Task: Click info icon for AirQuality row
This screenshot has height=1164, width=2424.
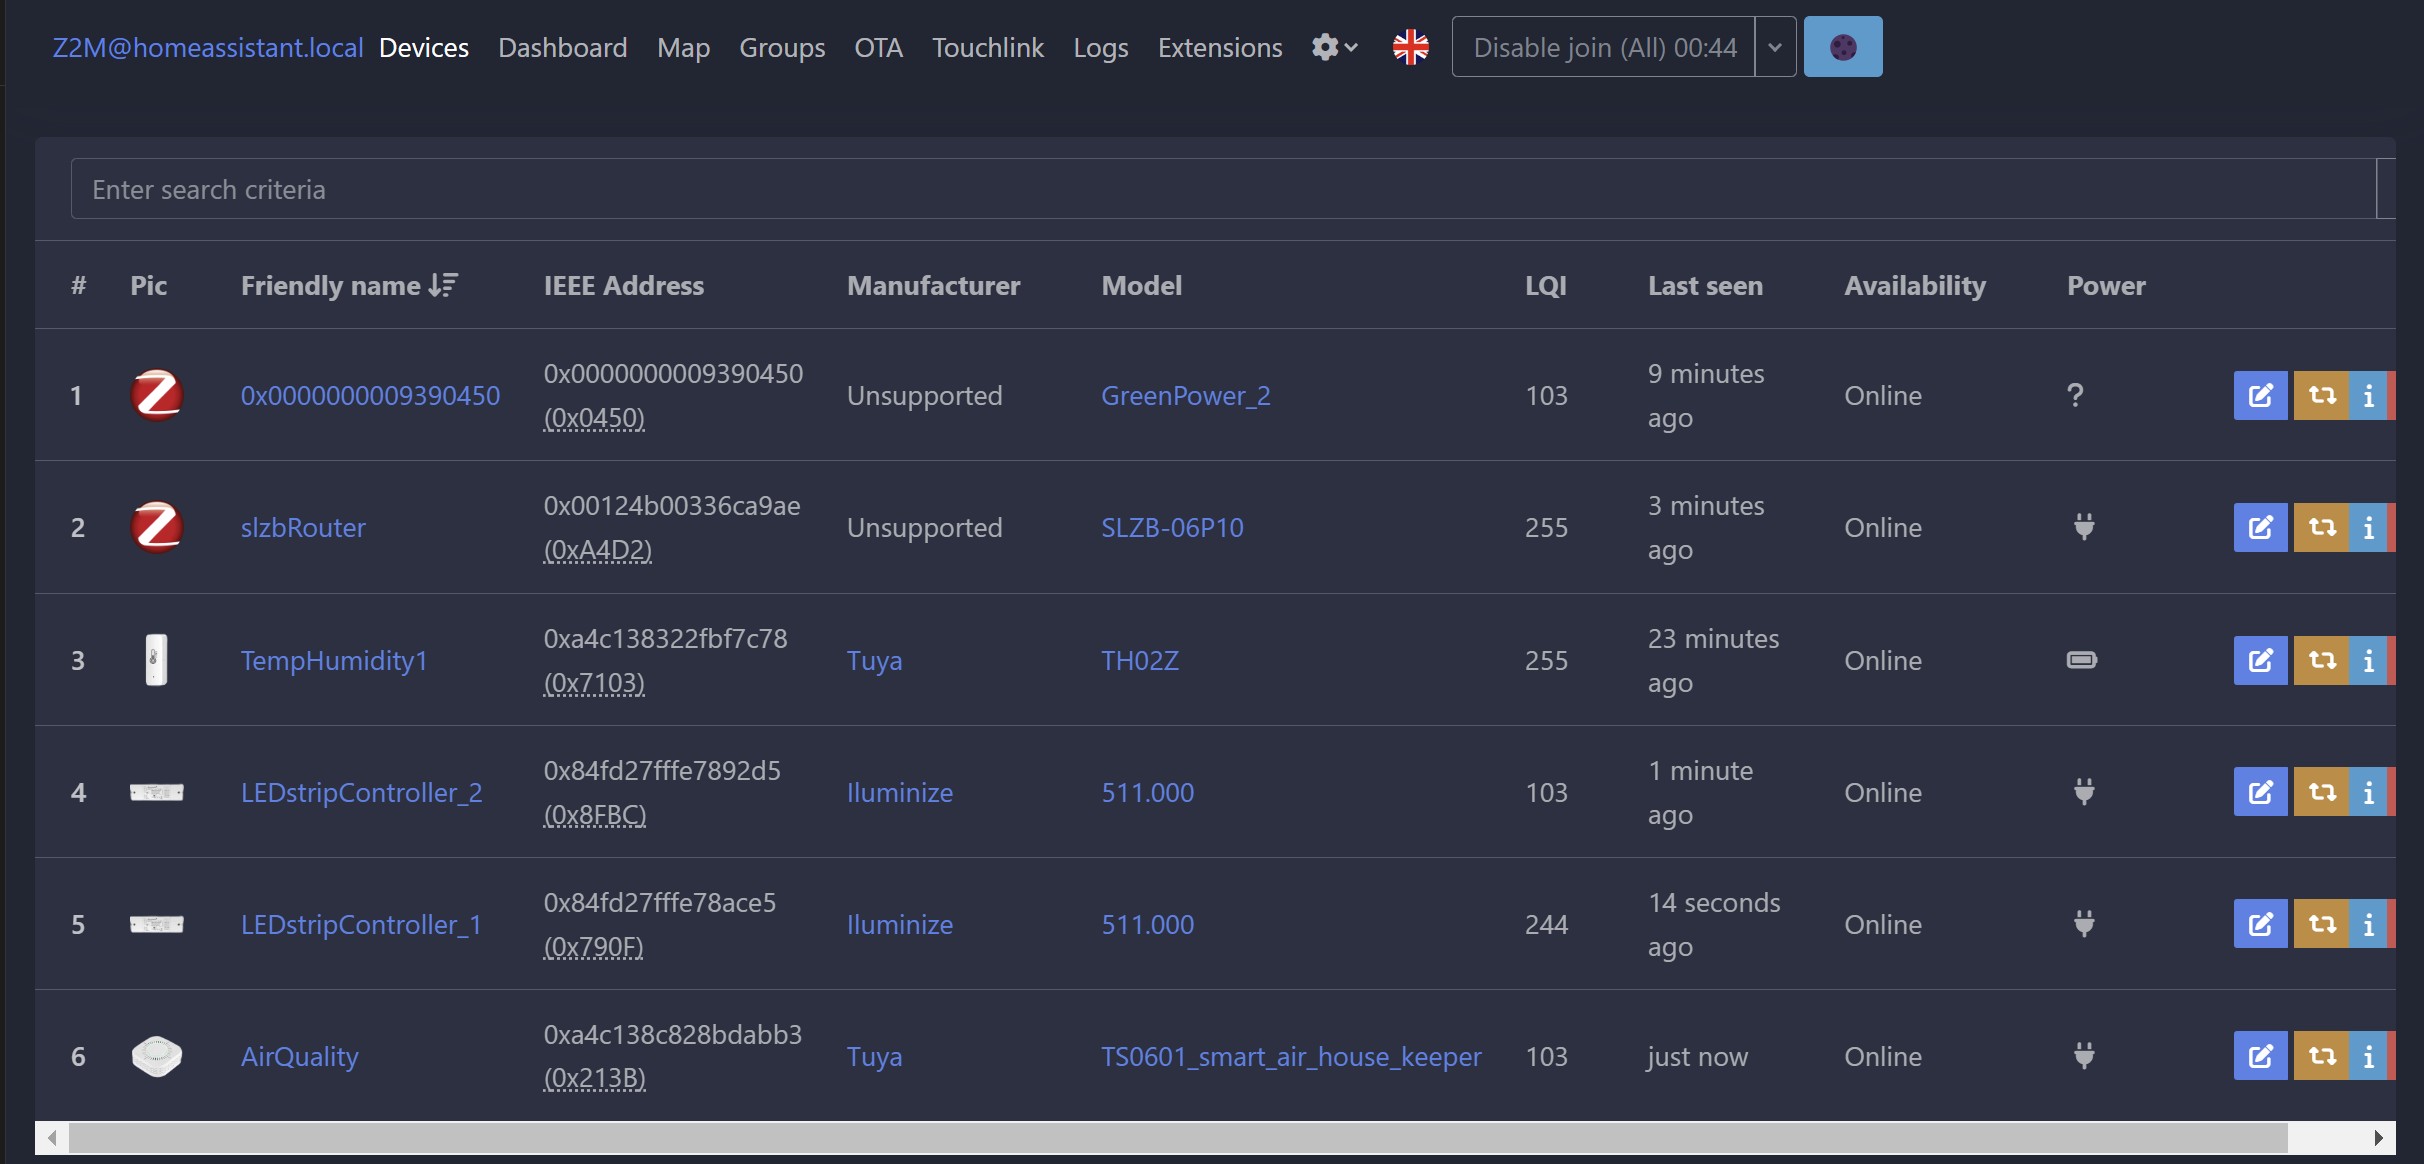Action: tap(2368, 1056)
